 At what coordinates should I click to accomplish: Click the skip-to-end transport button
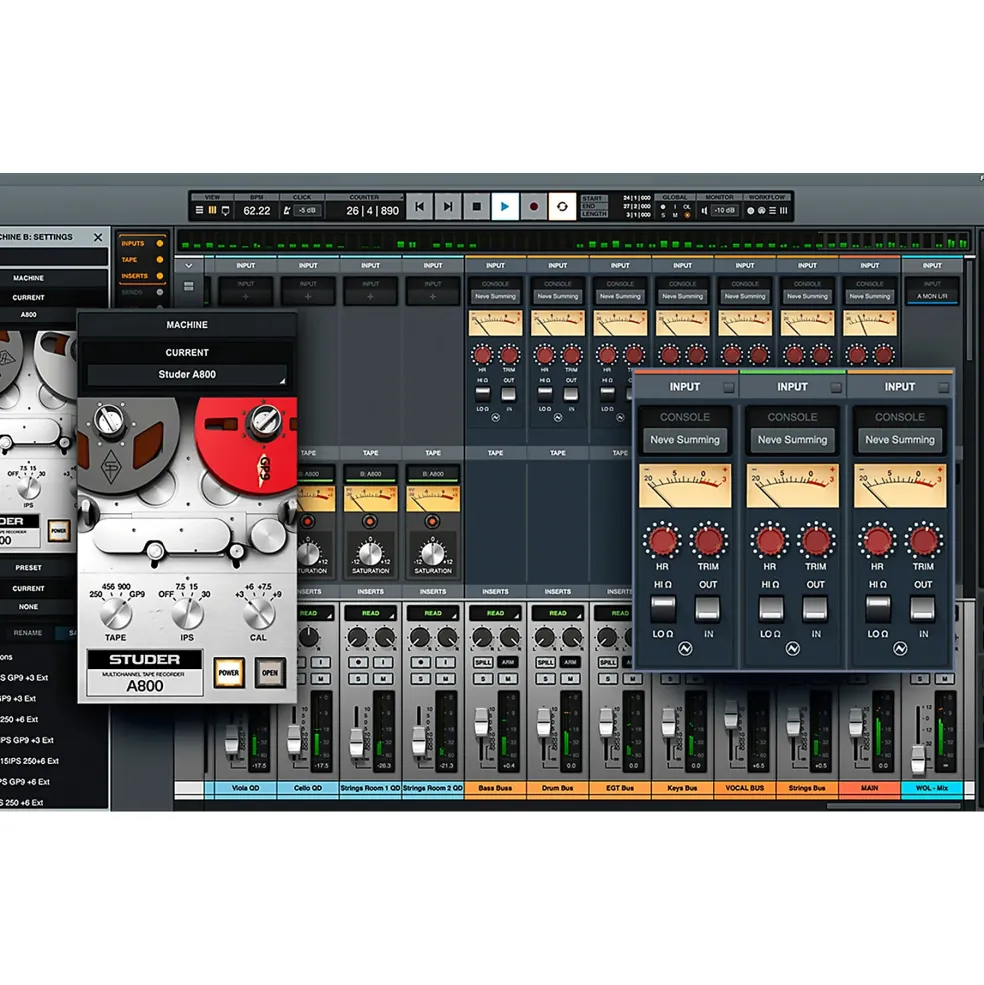(447, 207)
